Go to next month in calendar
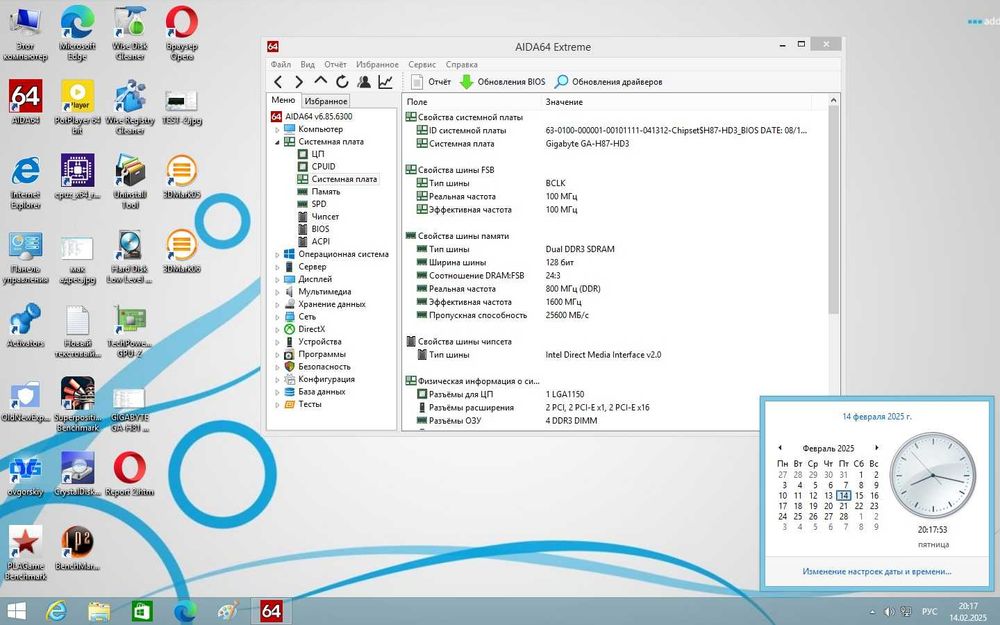 (x=876, y=448)
